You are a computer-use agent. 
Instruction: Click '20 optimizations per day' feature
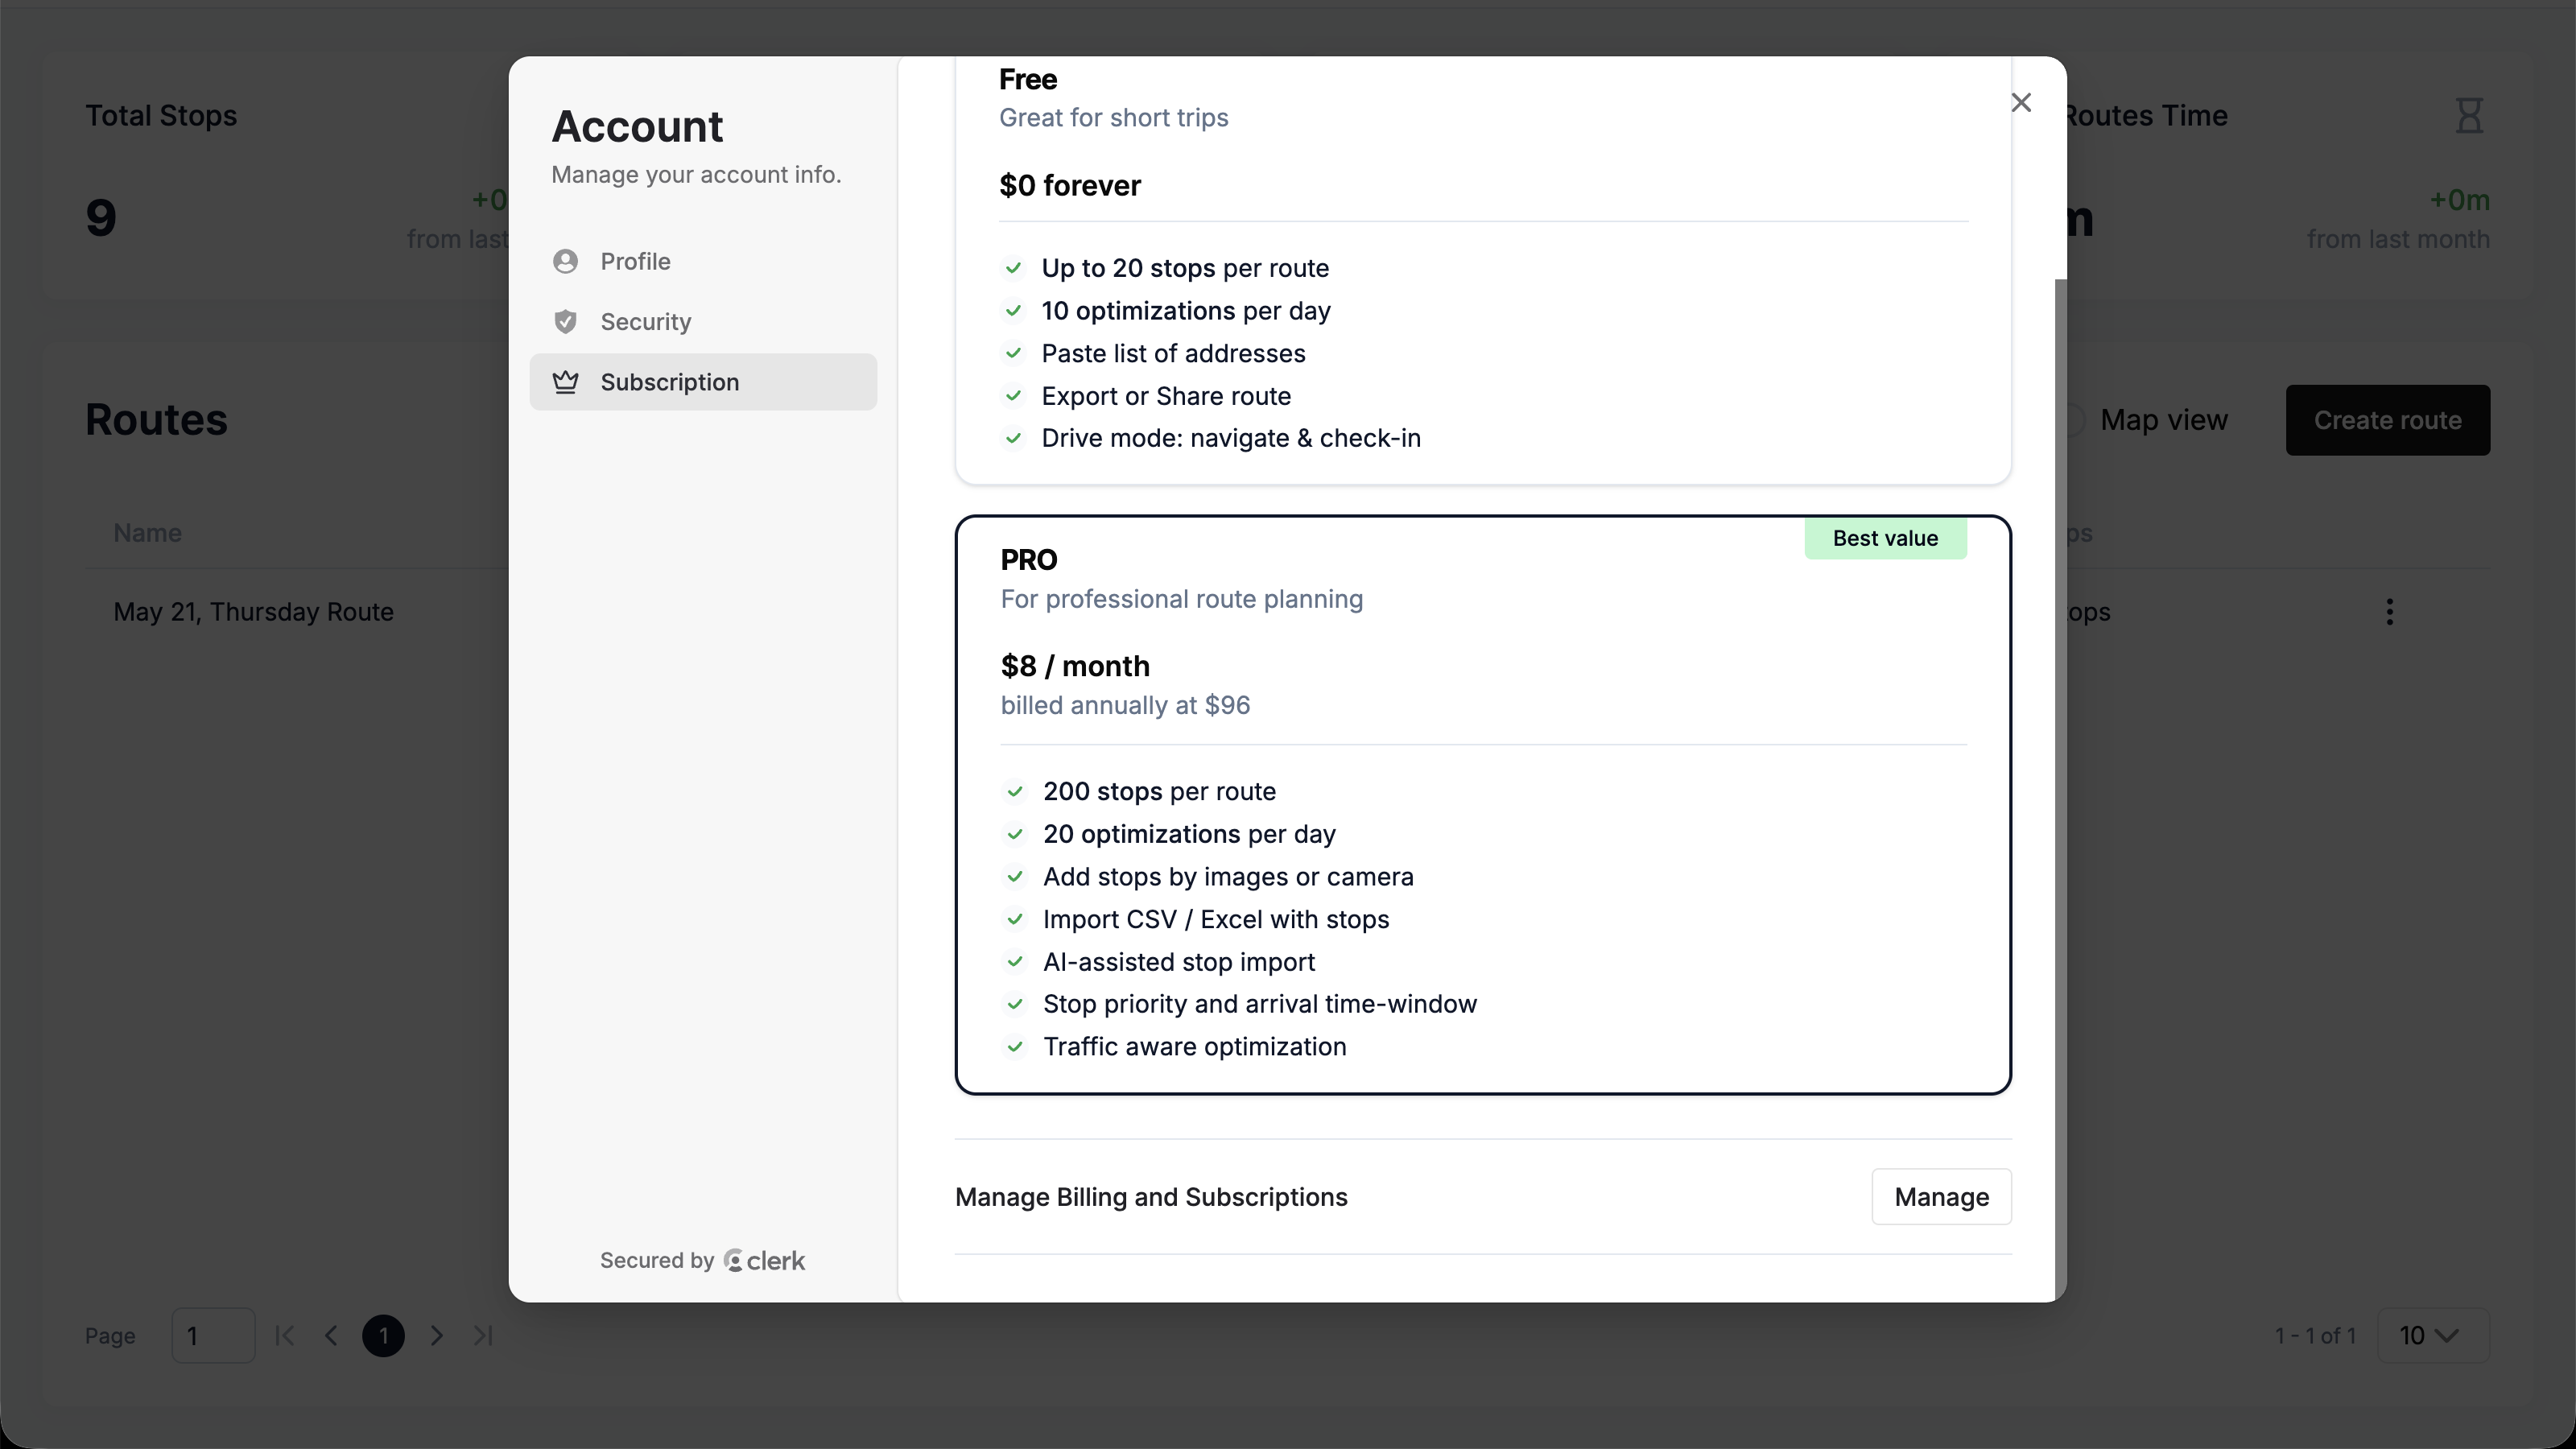(1189, 835)
